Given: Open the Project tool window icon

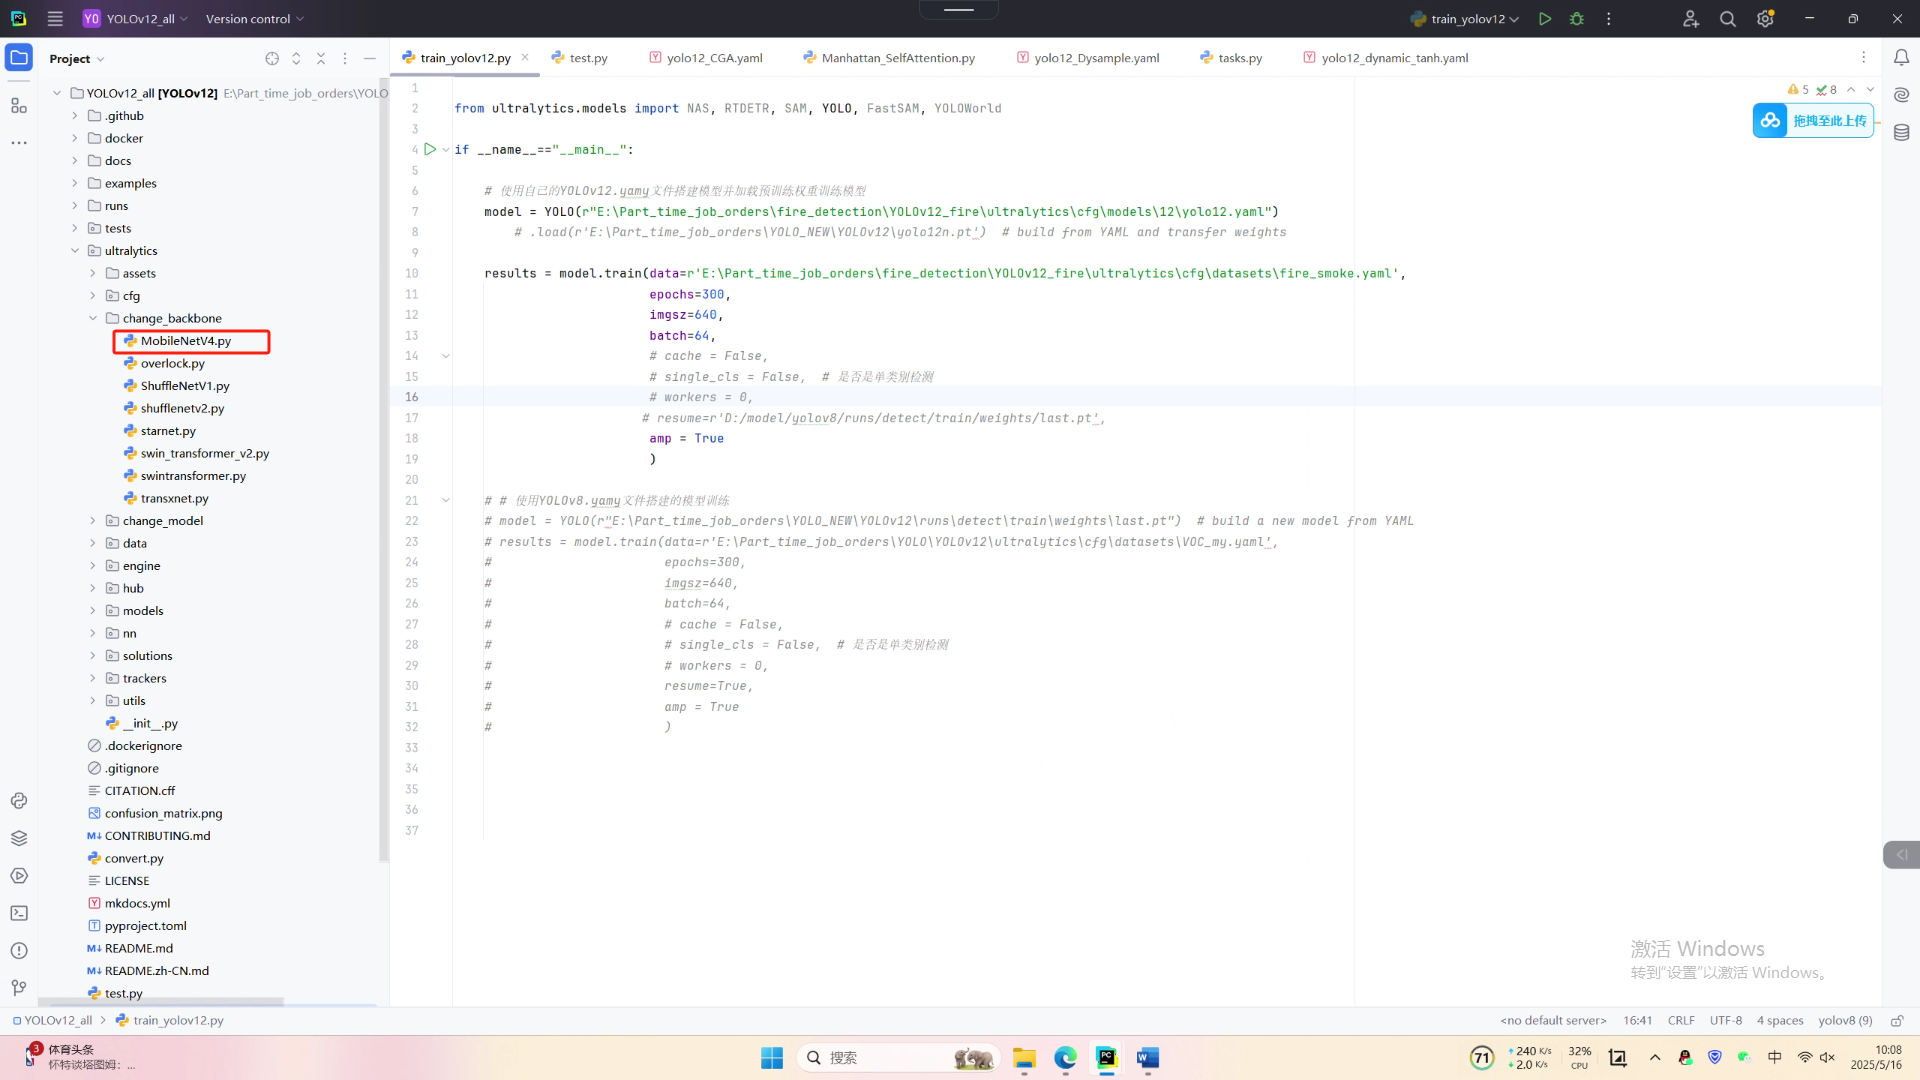Looking at the screenshot, I should pos(19,58).
